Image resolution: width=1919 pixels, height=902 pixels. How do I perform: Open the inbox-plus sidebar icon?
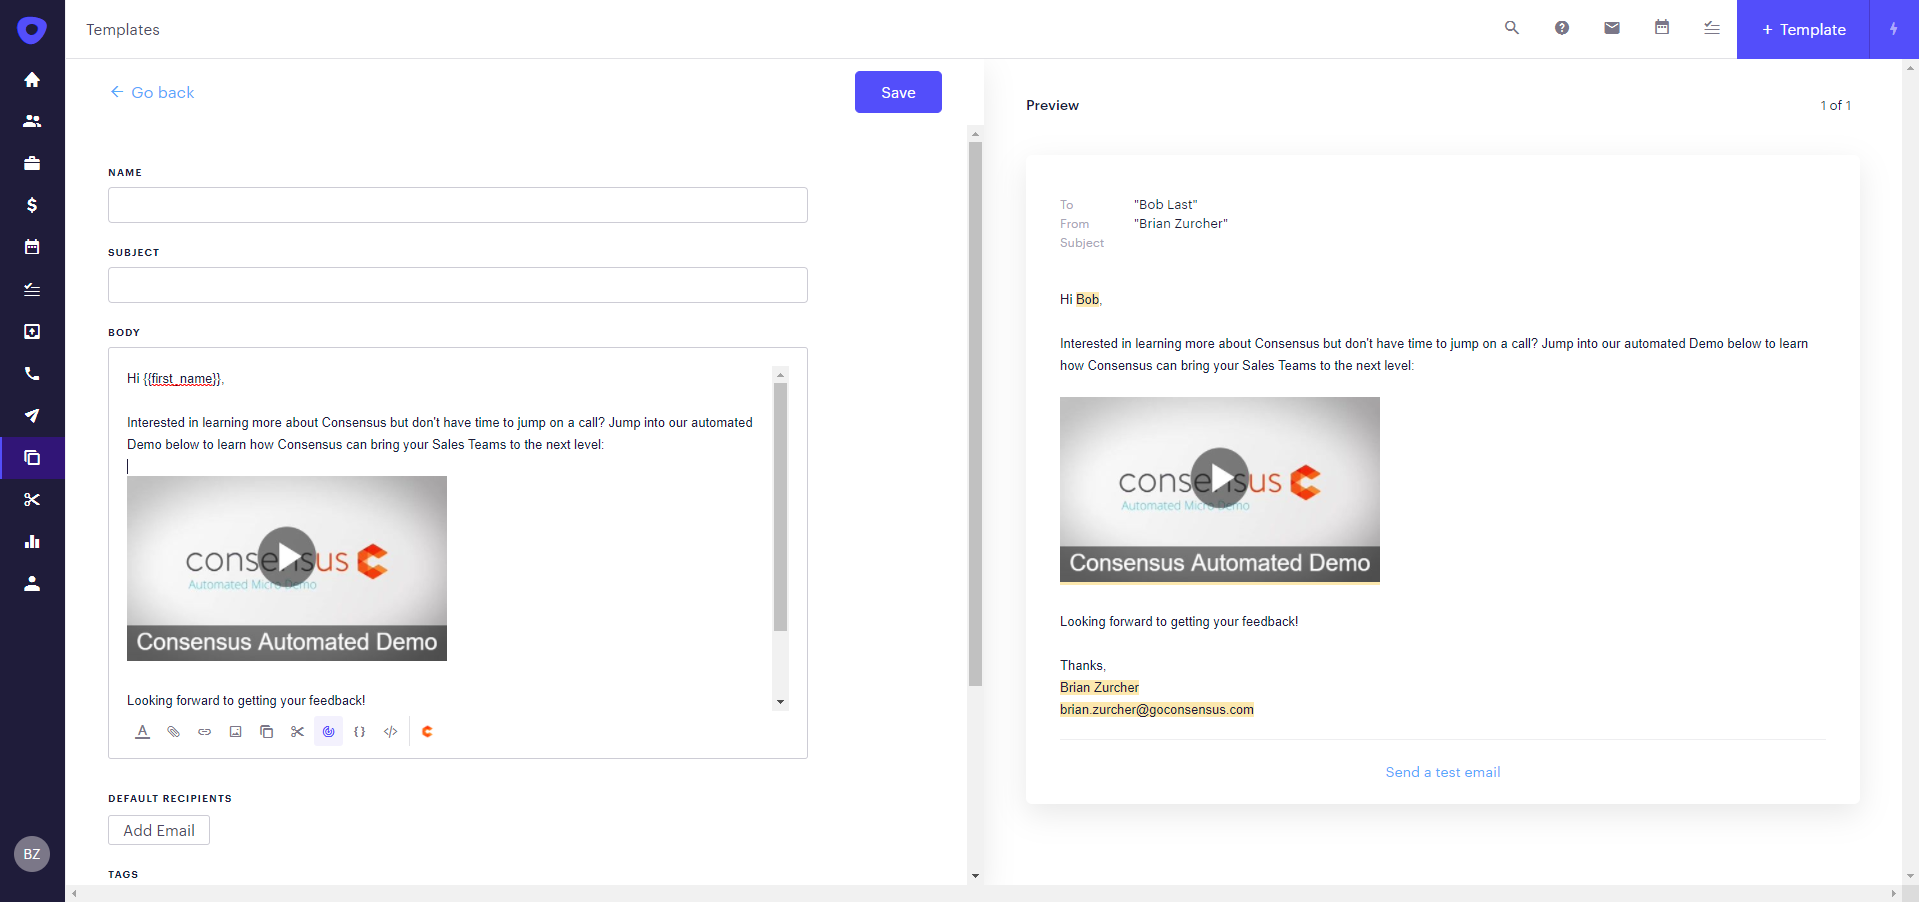pyautogui.click(x=32, y=331)
